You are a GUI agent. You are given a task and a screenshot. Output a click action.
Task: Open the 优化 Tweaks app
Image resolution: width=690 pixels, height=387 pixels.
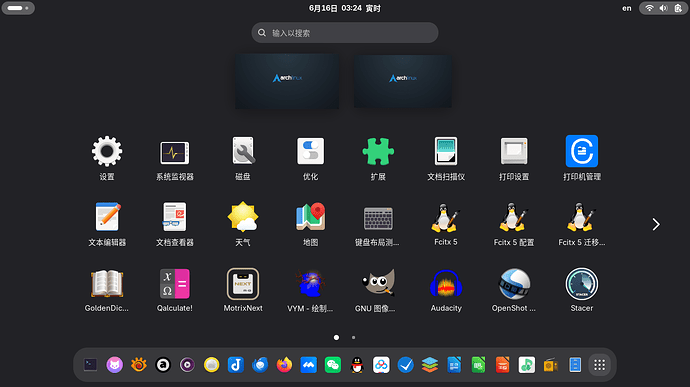pyautogui.click(x=311, y=151)
